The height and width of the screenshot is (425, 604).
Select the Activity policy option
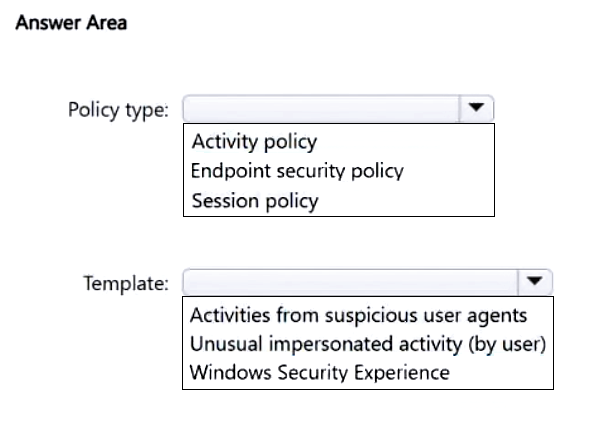pyautogui.click(x=254, y=140)
